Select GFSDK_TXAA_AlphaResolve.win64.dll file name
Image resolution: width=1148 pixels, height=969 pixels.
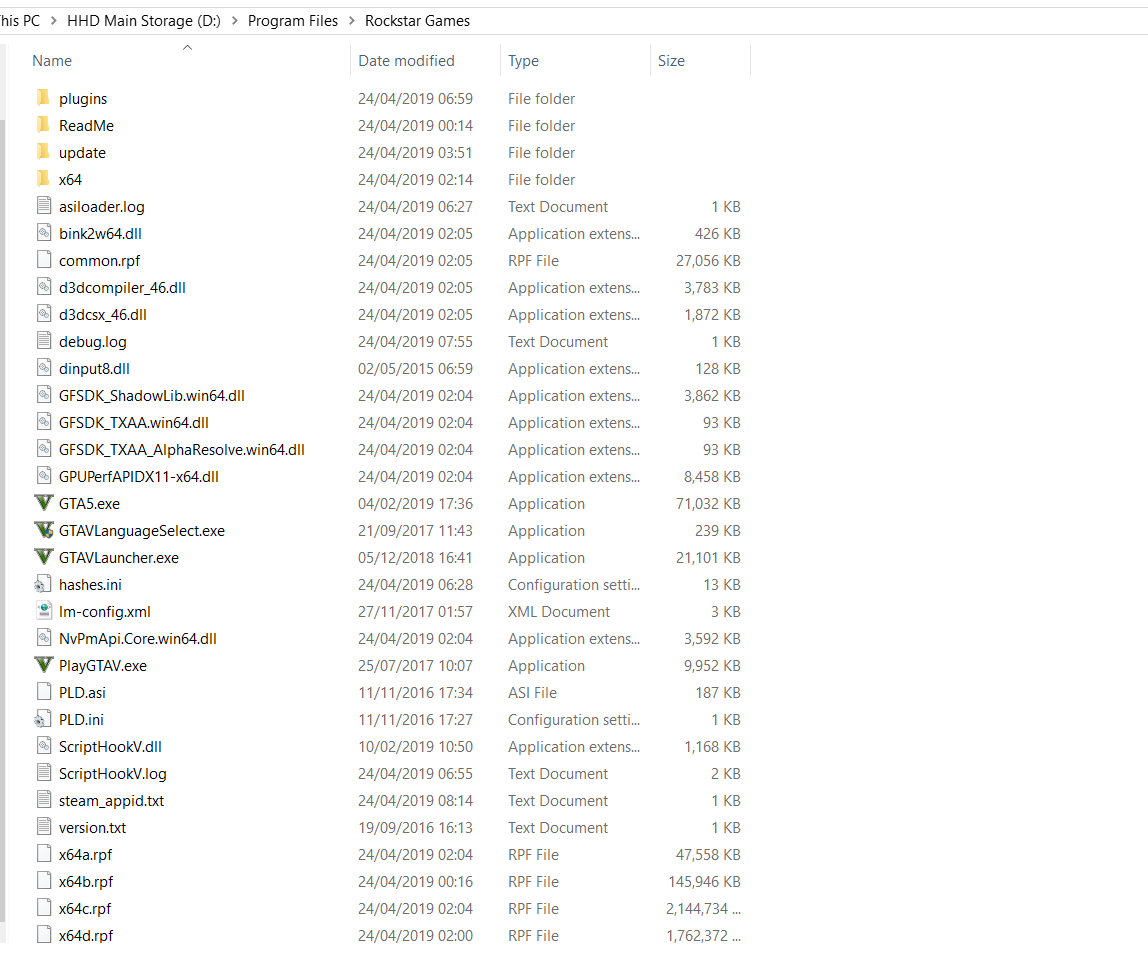point(182,450)
